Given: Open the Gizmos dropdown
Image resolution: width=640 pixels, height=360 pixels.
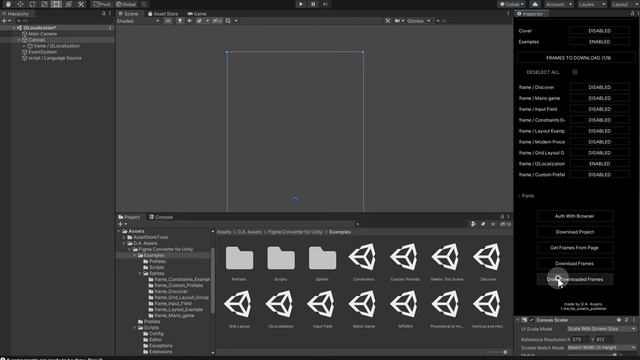Looking at the screenshot, I should pyautogui.click(x=418, y=21).
